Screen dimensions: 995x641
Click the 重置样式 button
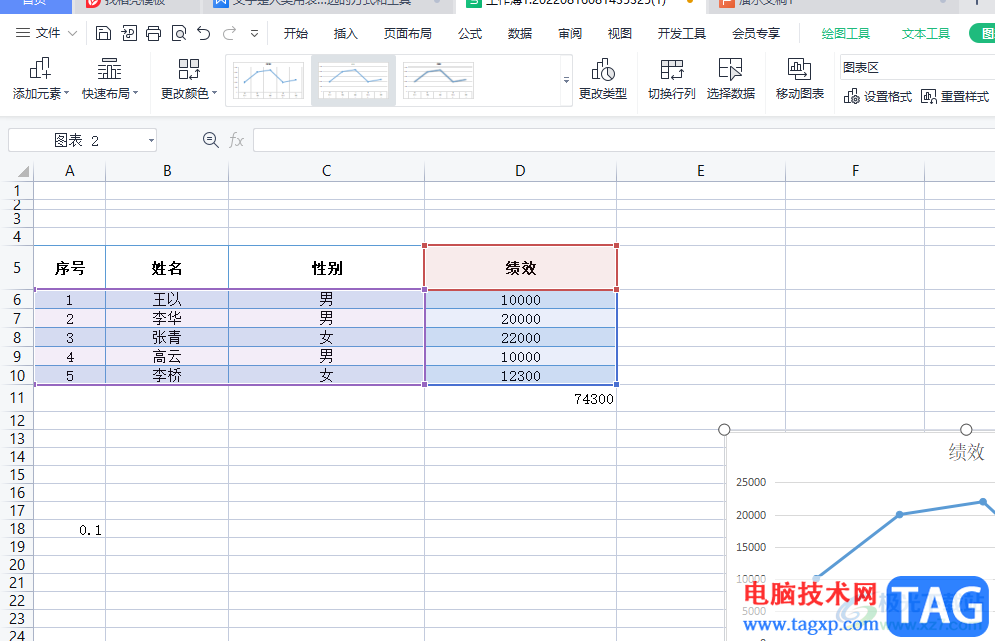click(x=955, y=96)
